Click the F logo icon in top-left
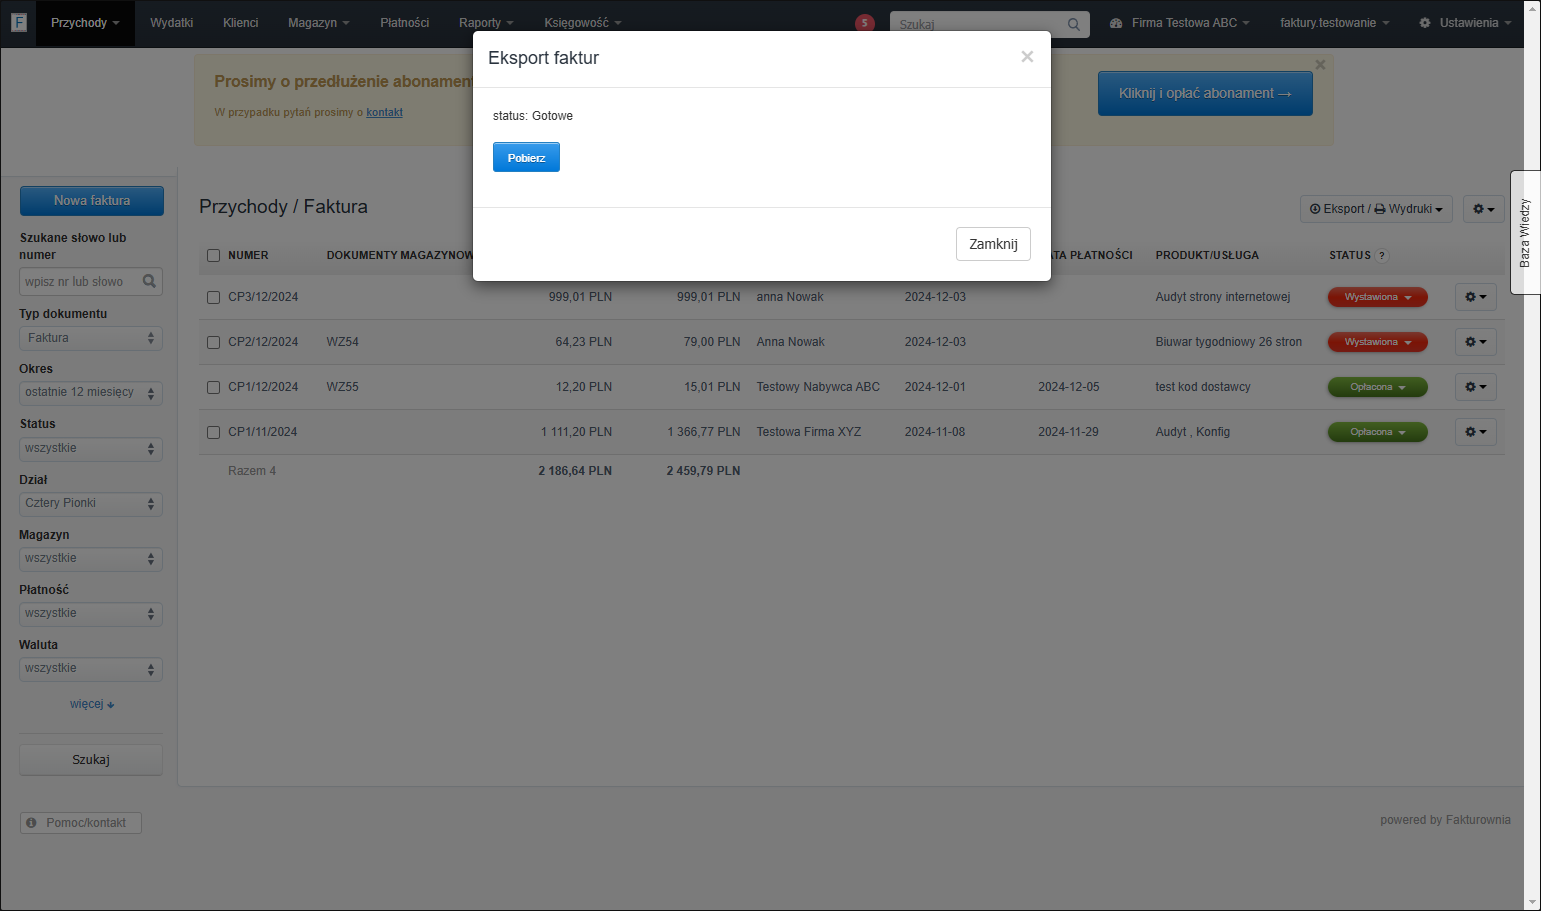 [x=18, y=22]
